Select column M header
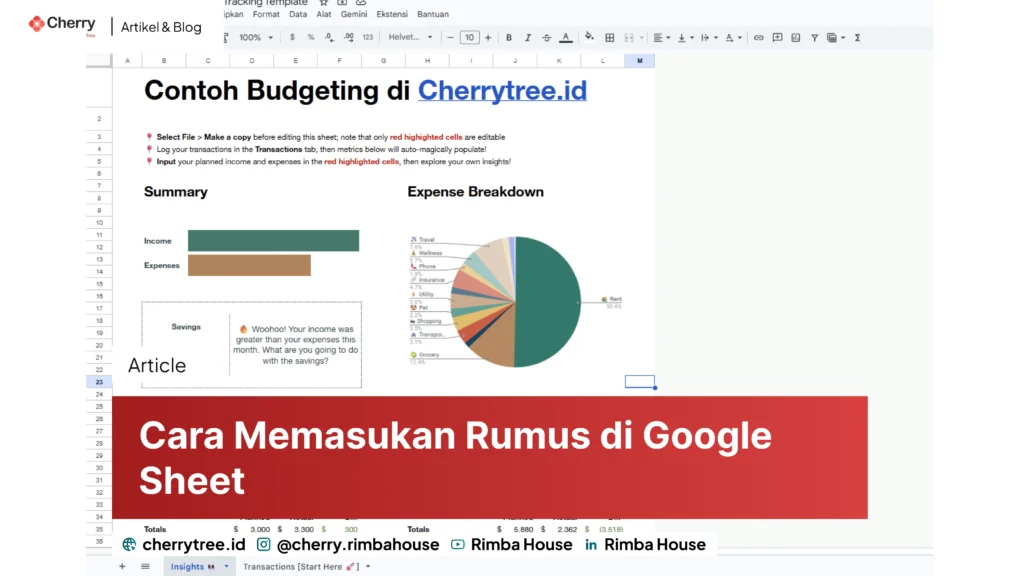The image size is (1024, 576). coord(639,61)
